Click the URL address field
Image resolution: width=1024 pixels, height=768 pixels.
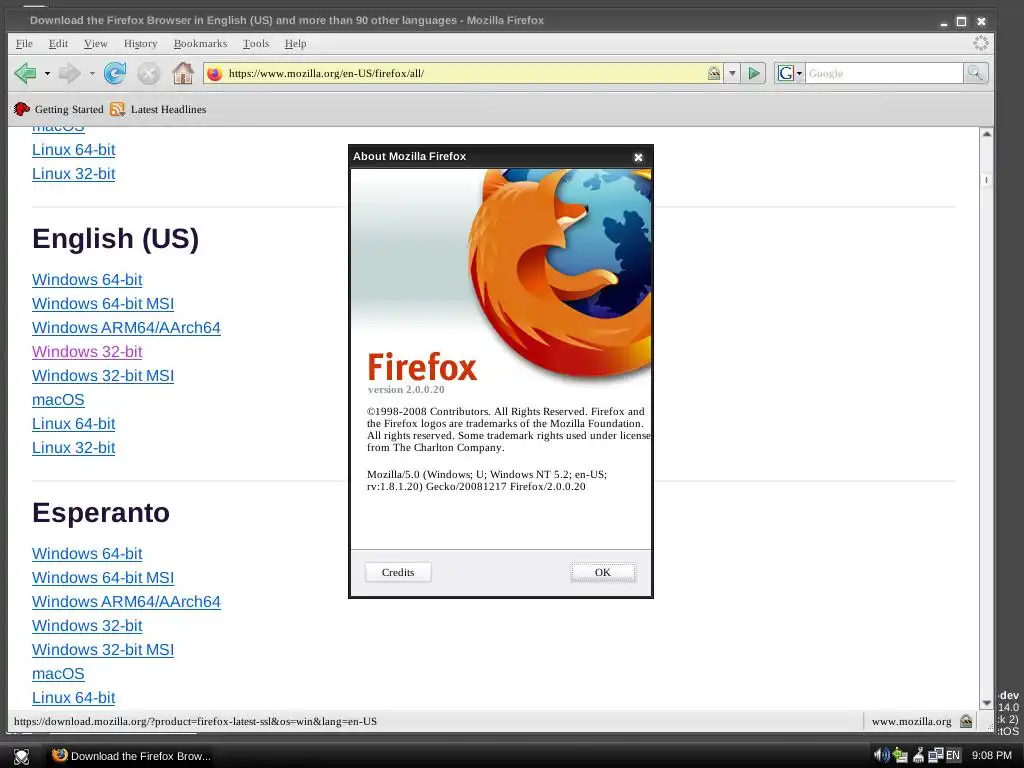tap(465, 74)
